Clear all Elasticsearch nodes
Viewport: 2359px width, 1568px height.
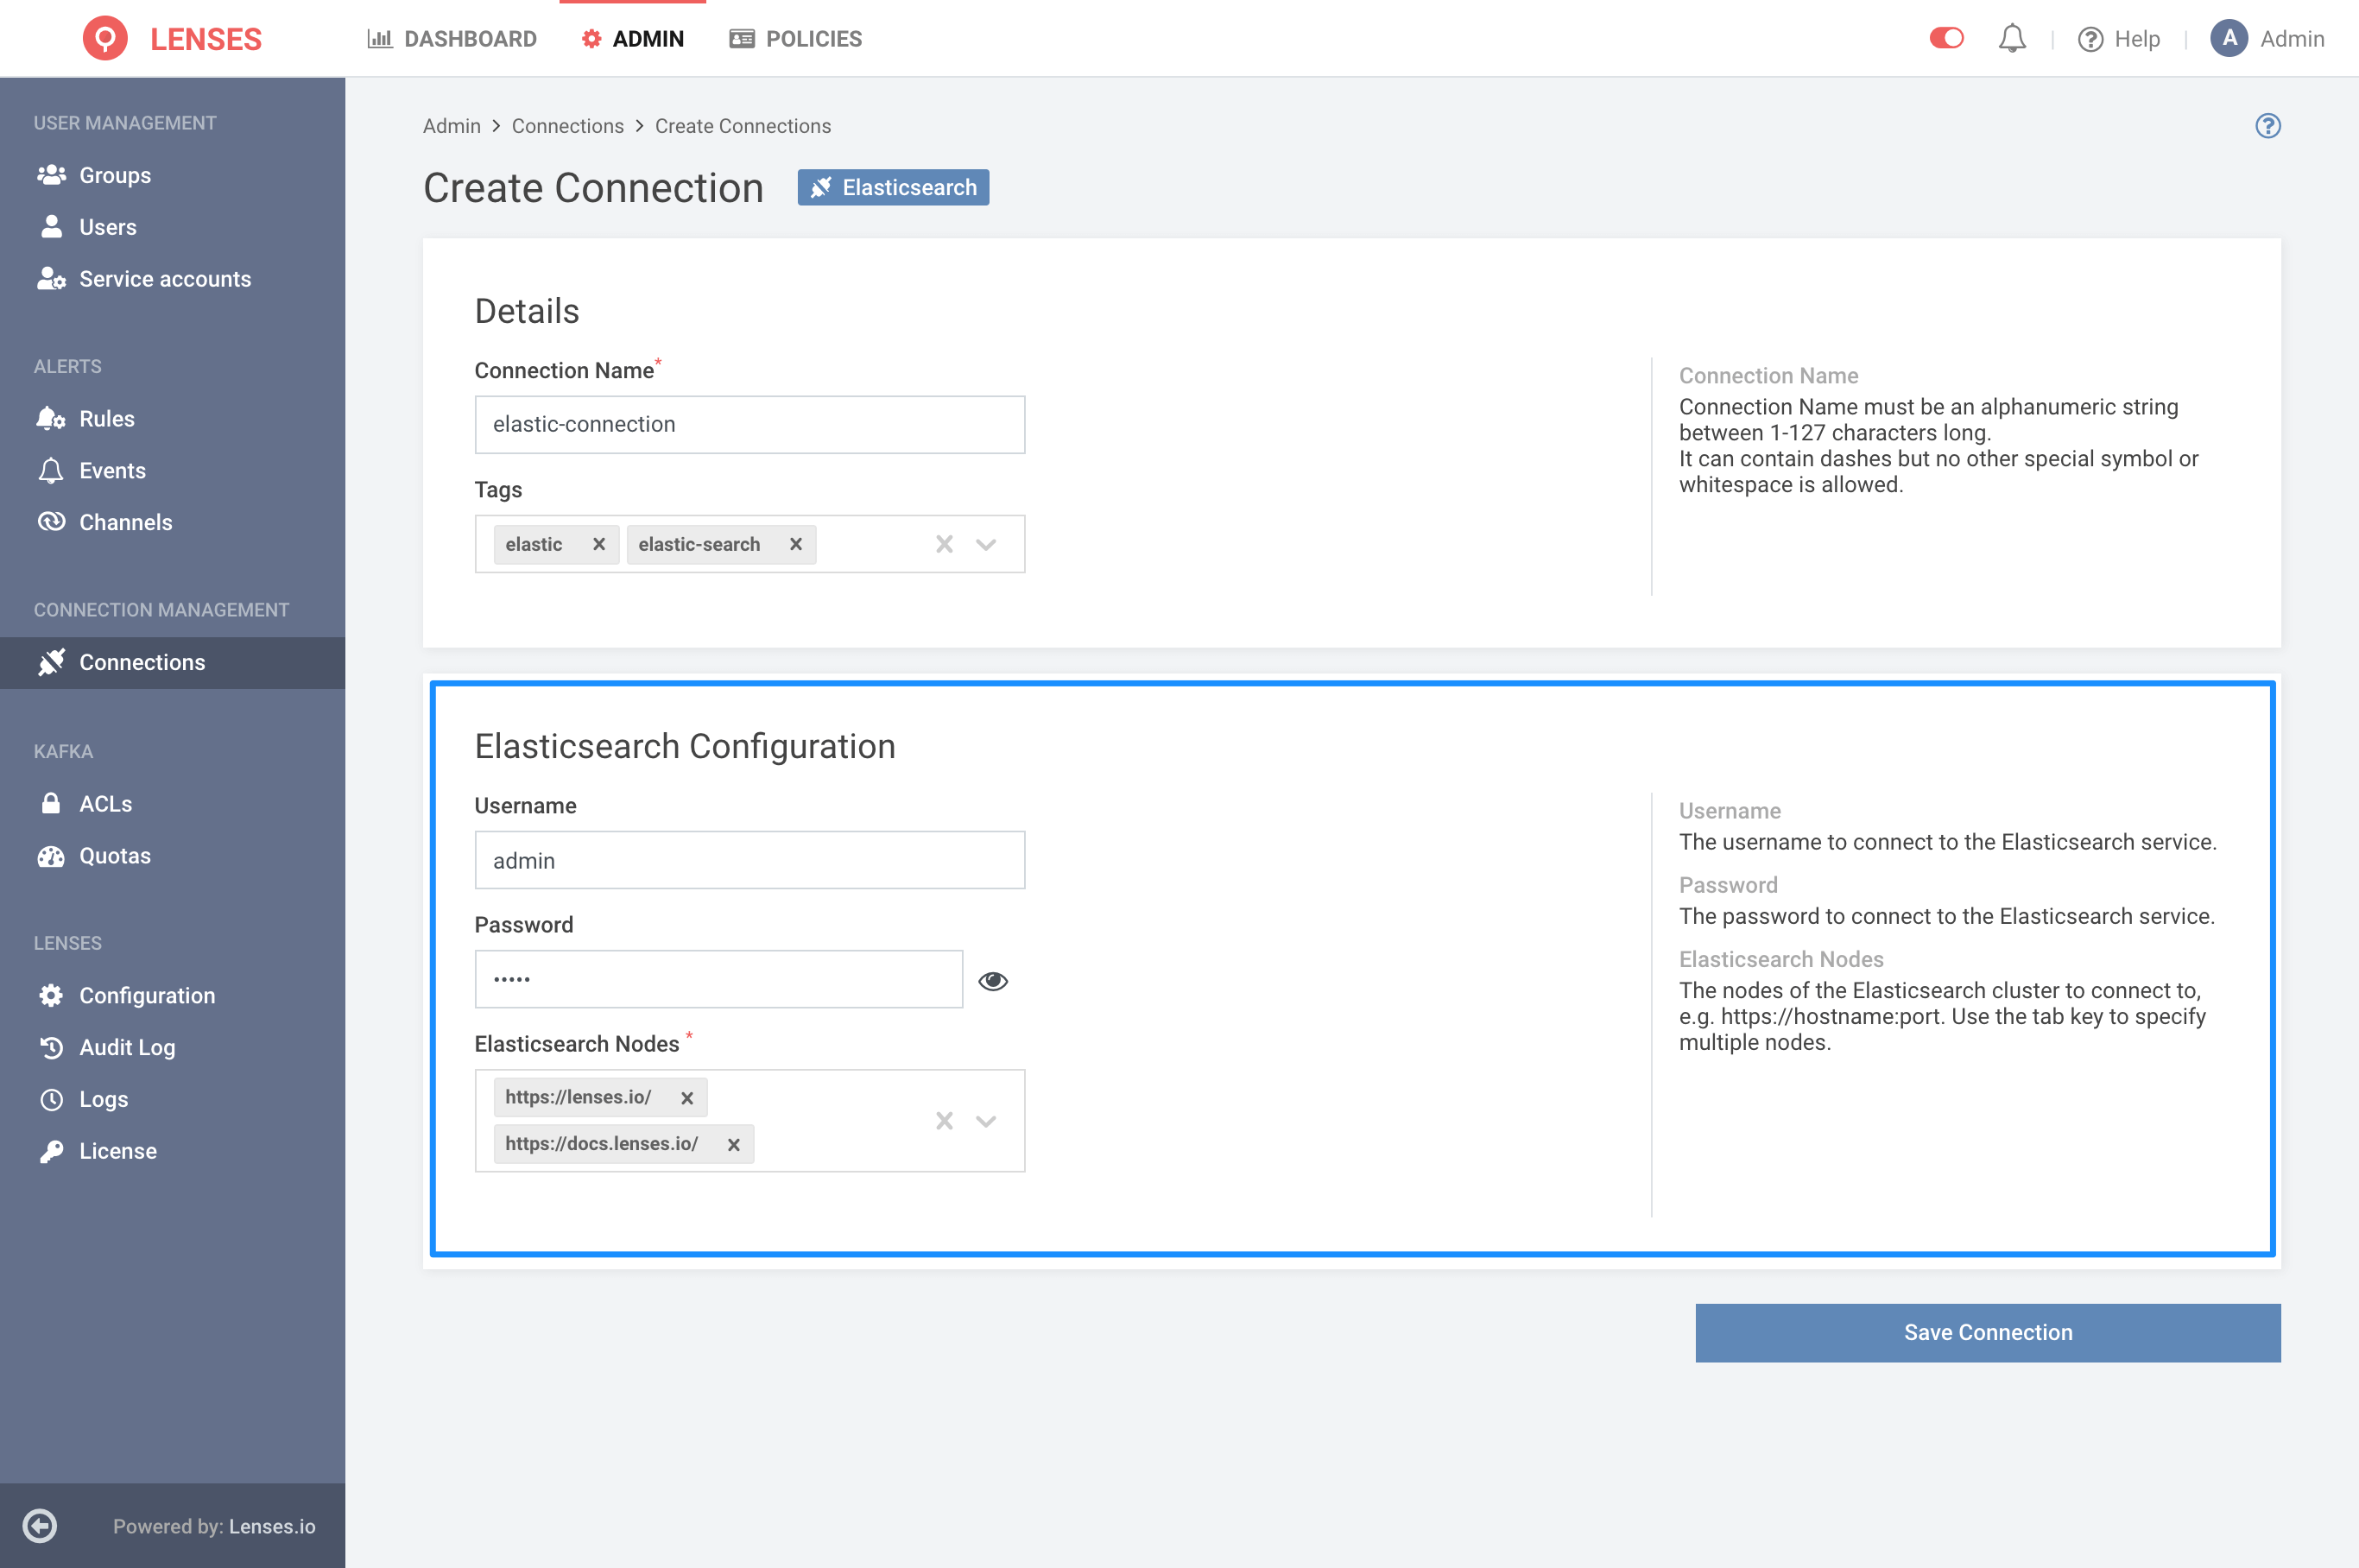tap(944, 1121)
